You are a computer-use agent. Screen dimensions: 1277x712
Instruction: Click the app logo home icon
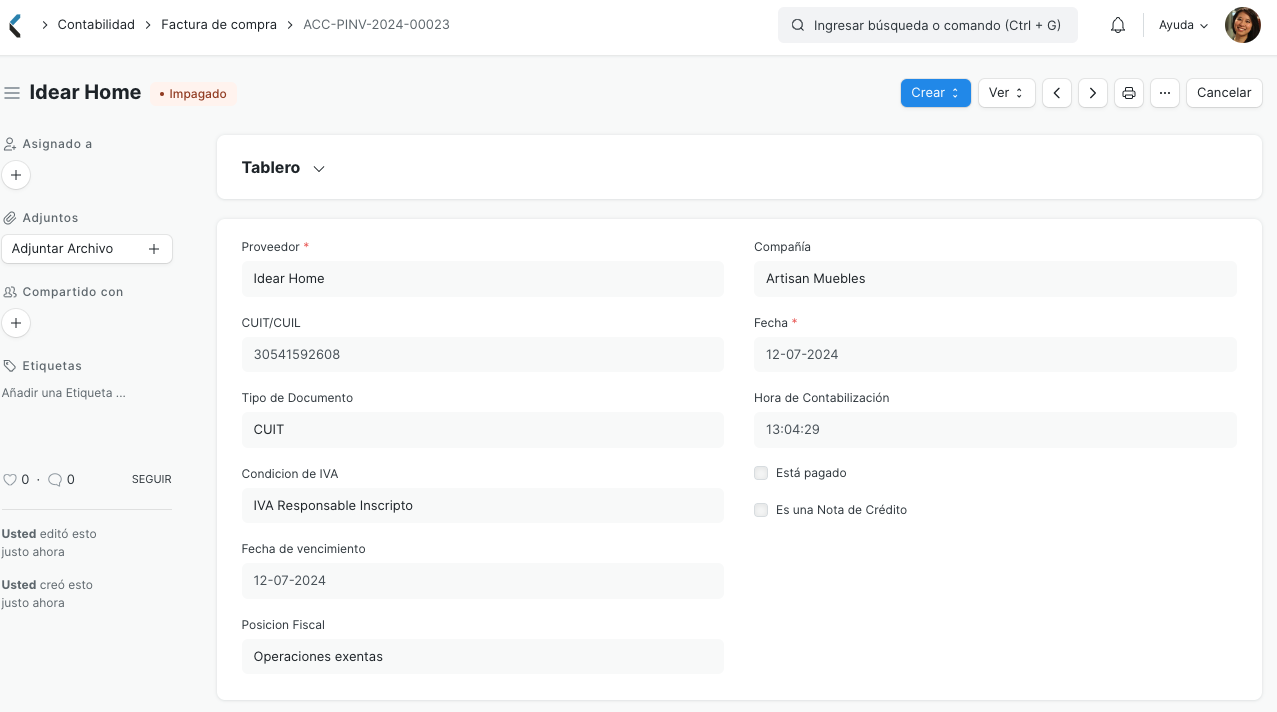click(x=14, y=25)
